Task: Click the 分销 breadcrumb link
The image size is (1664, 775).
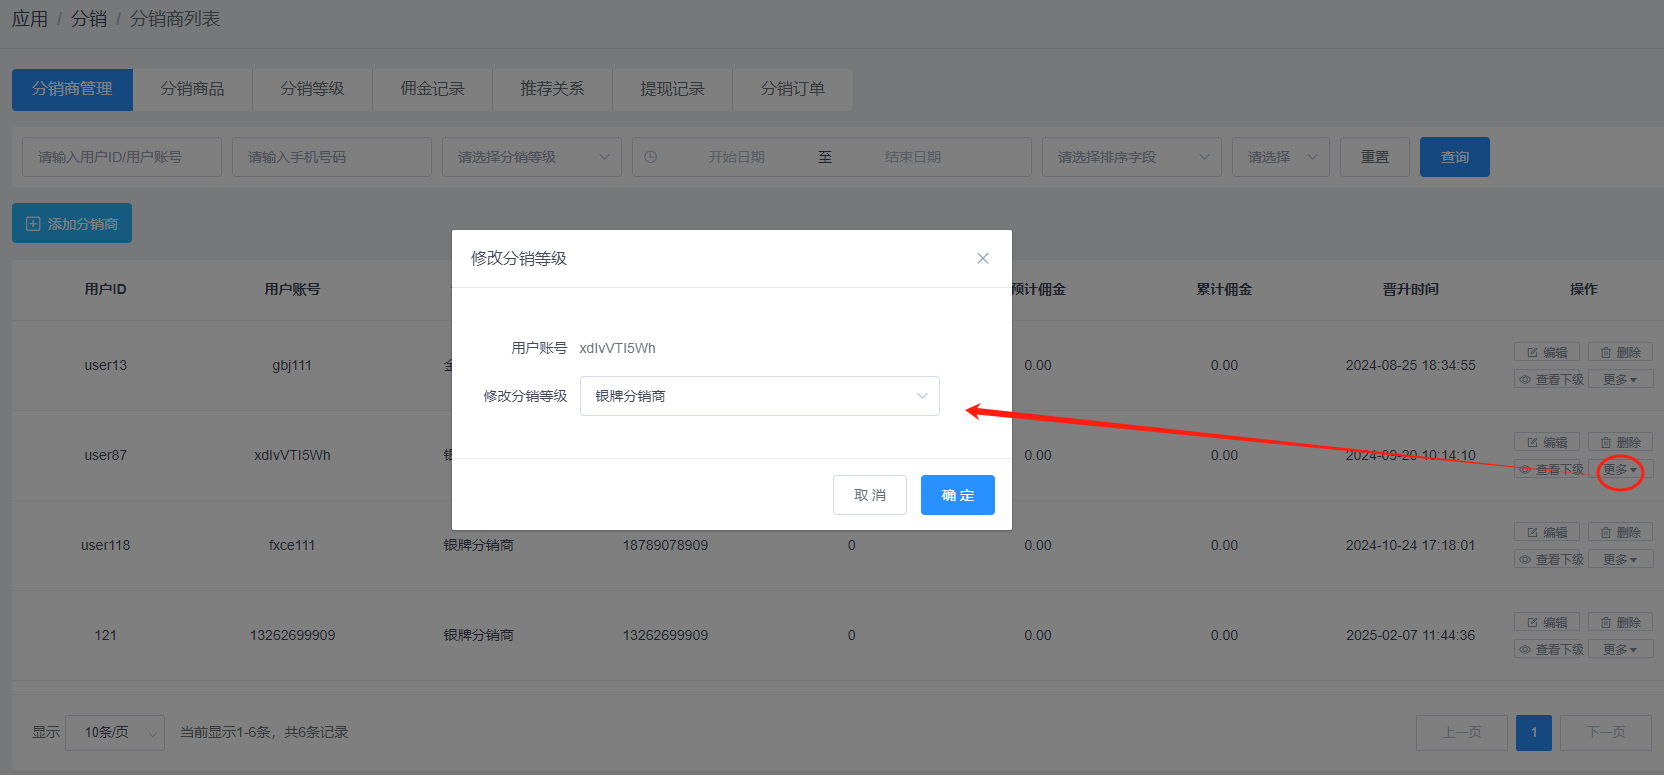Action: pos(88,19)
